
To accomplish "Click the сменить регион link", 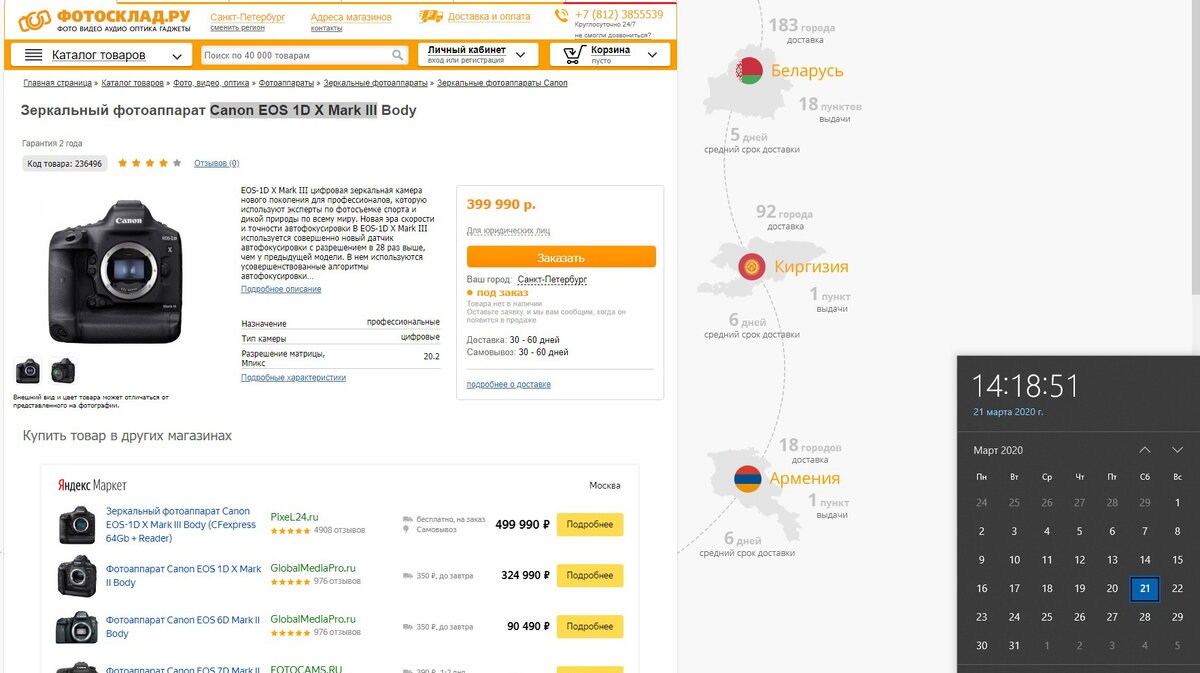I will (x=237, y=28).
